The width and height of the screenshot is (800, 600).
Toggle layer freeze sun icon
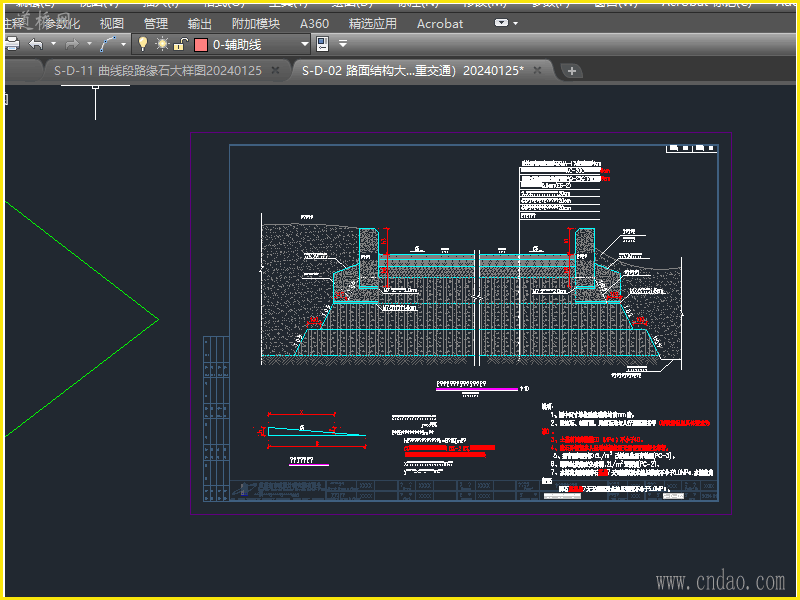(x=161, y=44)
